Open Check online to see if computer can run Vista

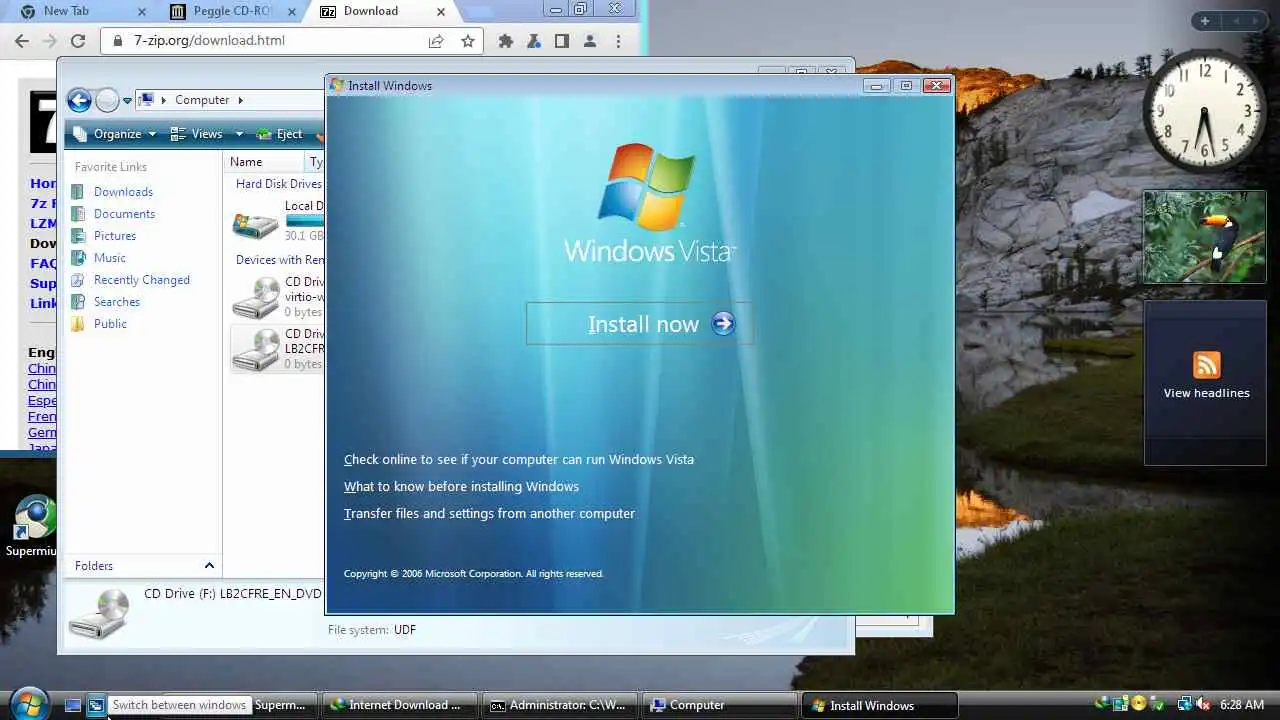tap(519, 460)
